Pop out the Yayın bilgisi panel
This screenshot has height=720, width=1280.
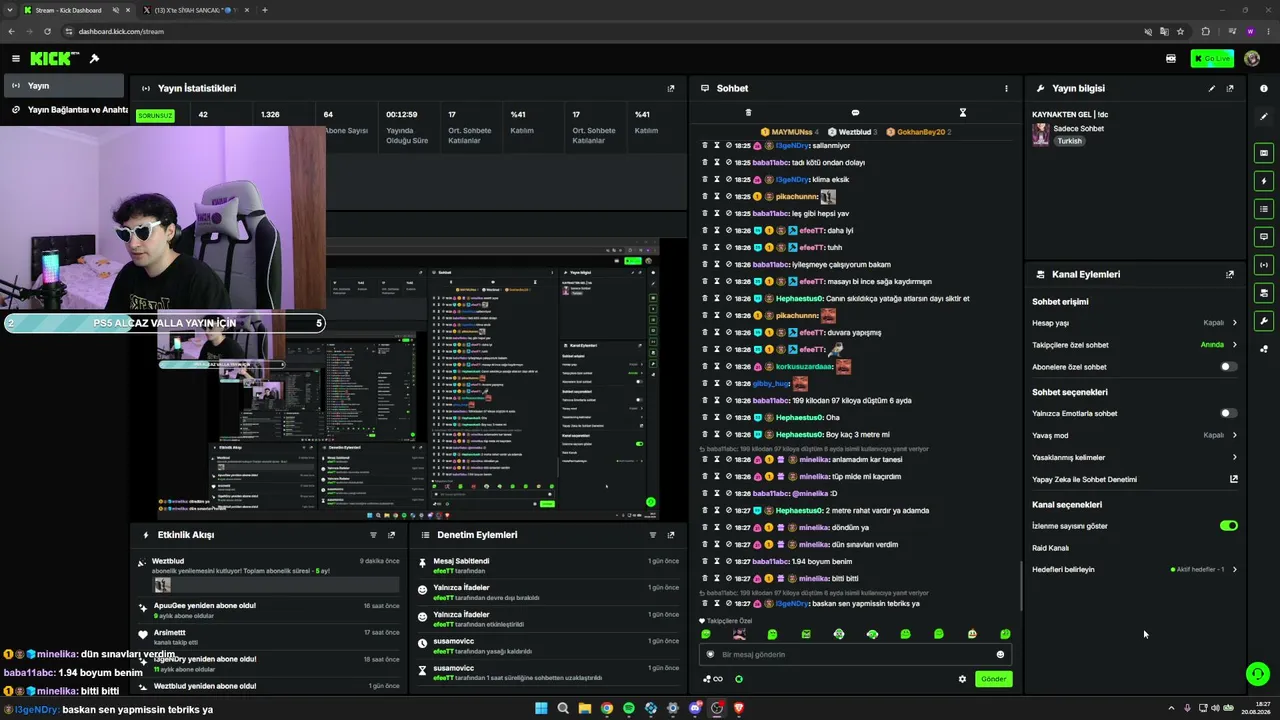pos(1230,88)
